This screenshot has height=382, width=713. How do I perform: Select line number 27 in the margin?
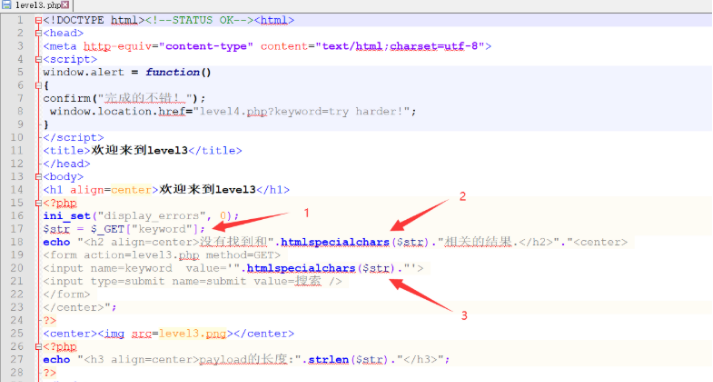tap(17, 360)
